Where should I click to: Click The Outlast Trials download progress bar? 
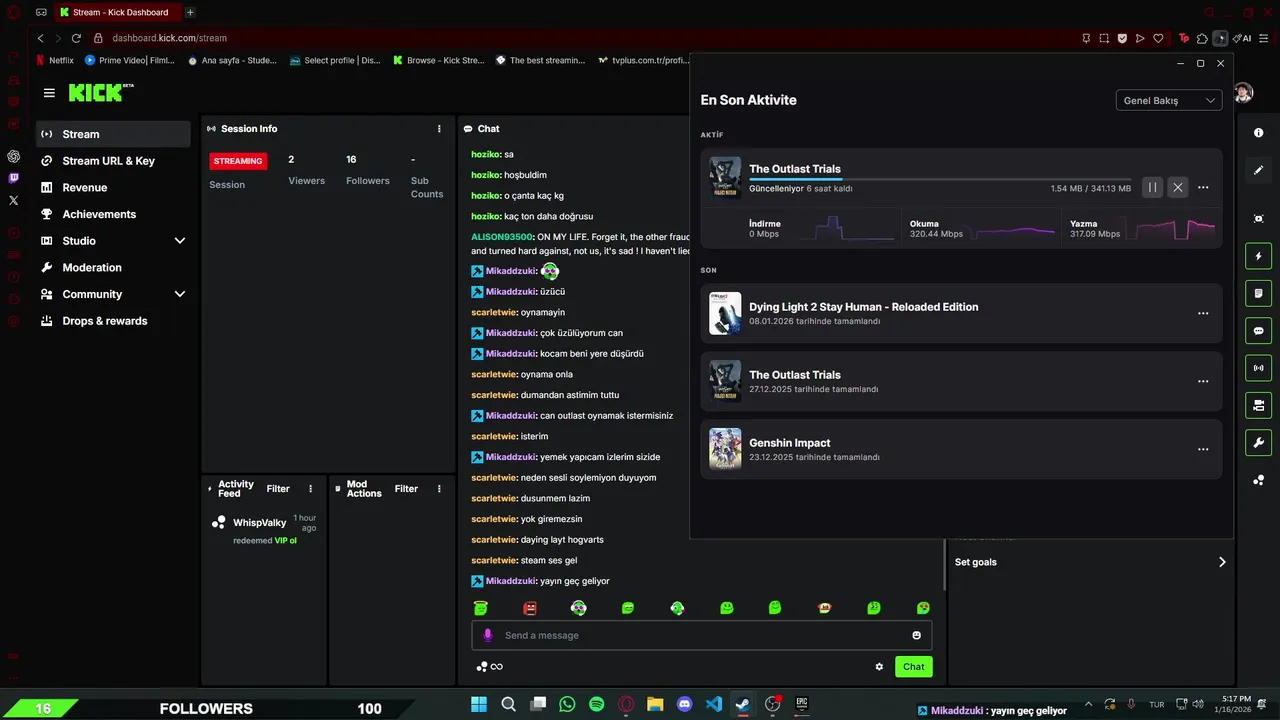coord(940,179)
